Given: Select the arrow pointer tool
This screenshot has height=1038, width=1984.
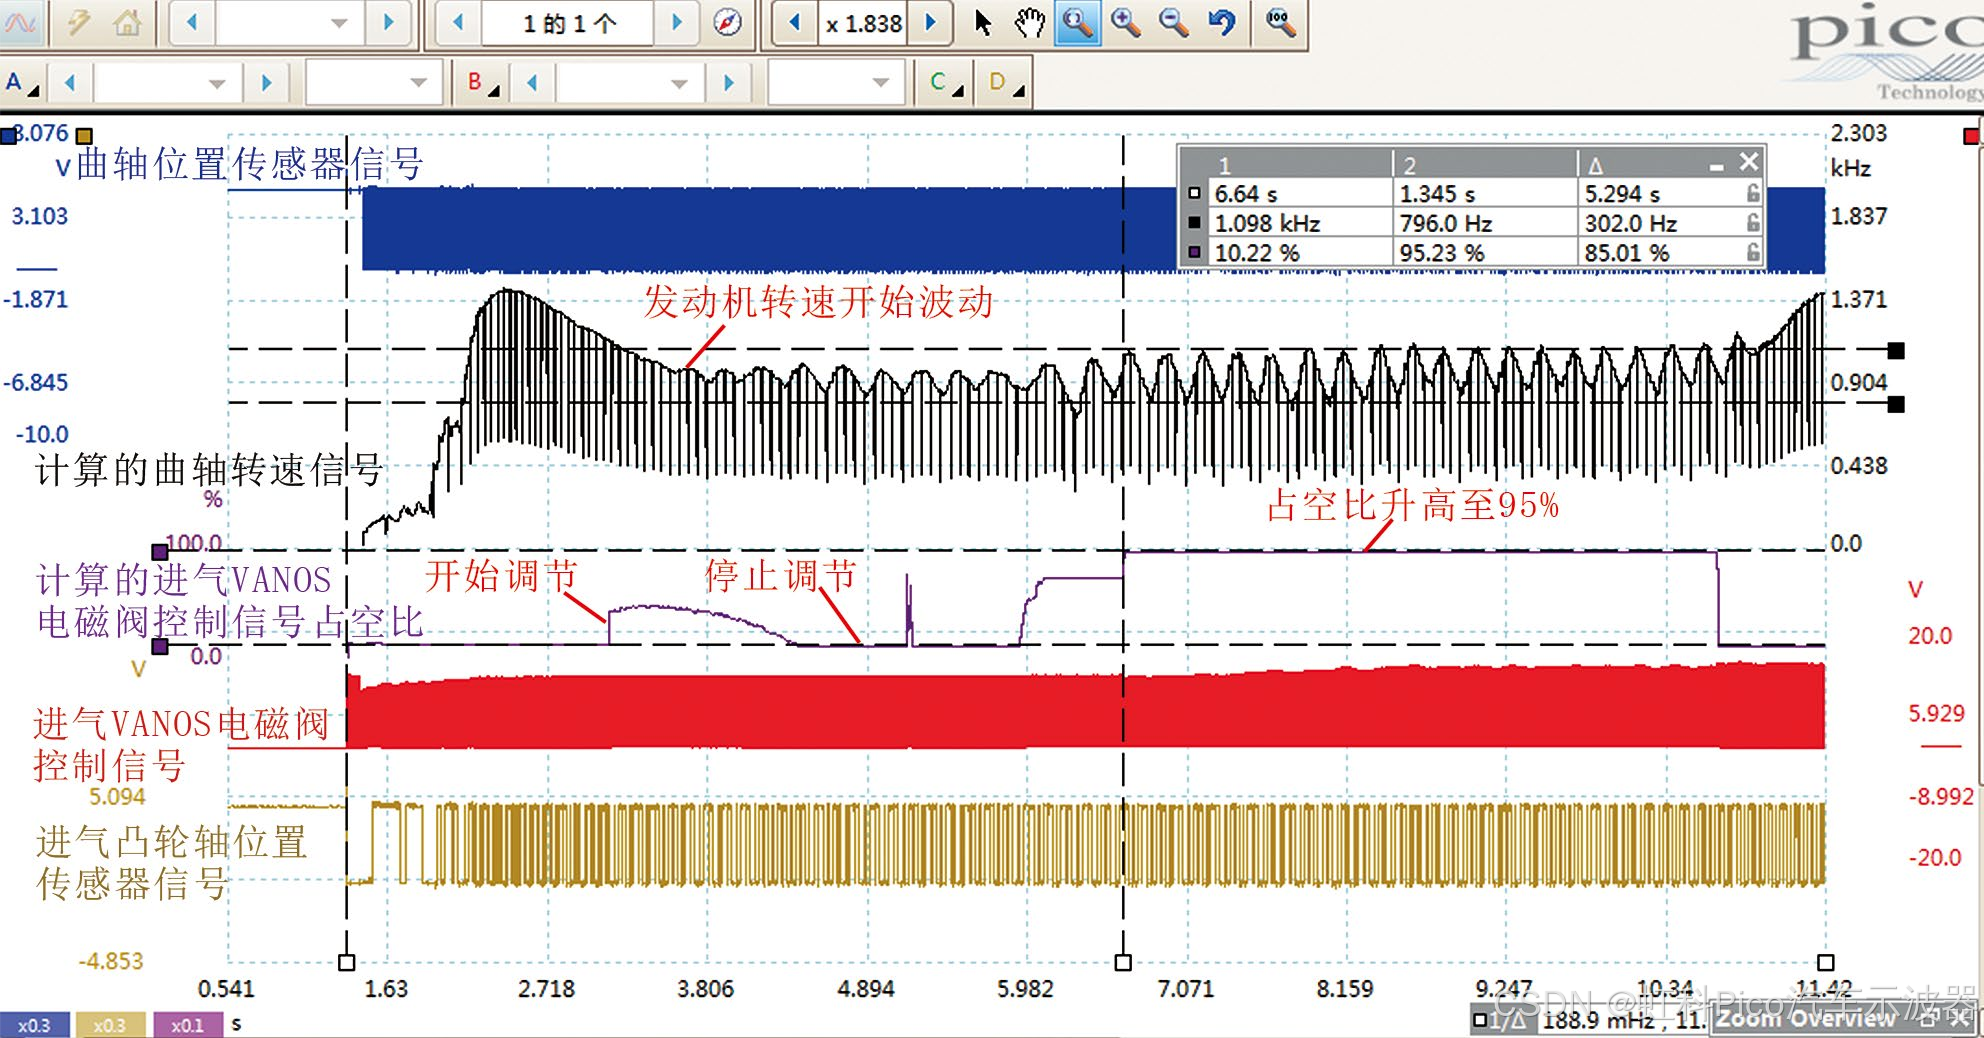Looking at the screenshot, I should click(983, 22).
